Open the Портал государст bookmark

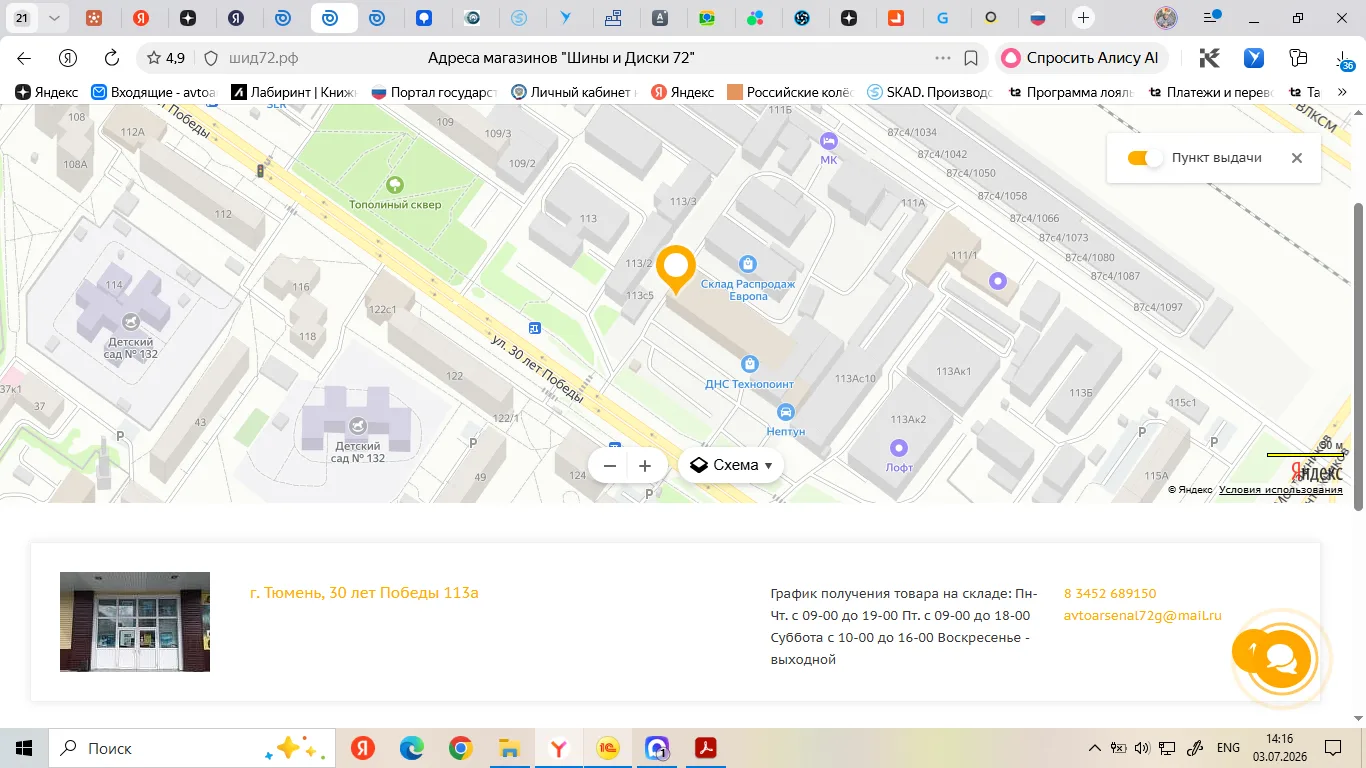click(434, 92)
